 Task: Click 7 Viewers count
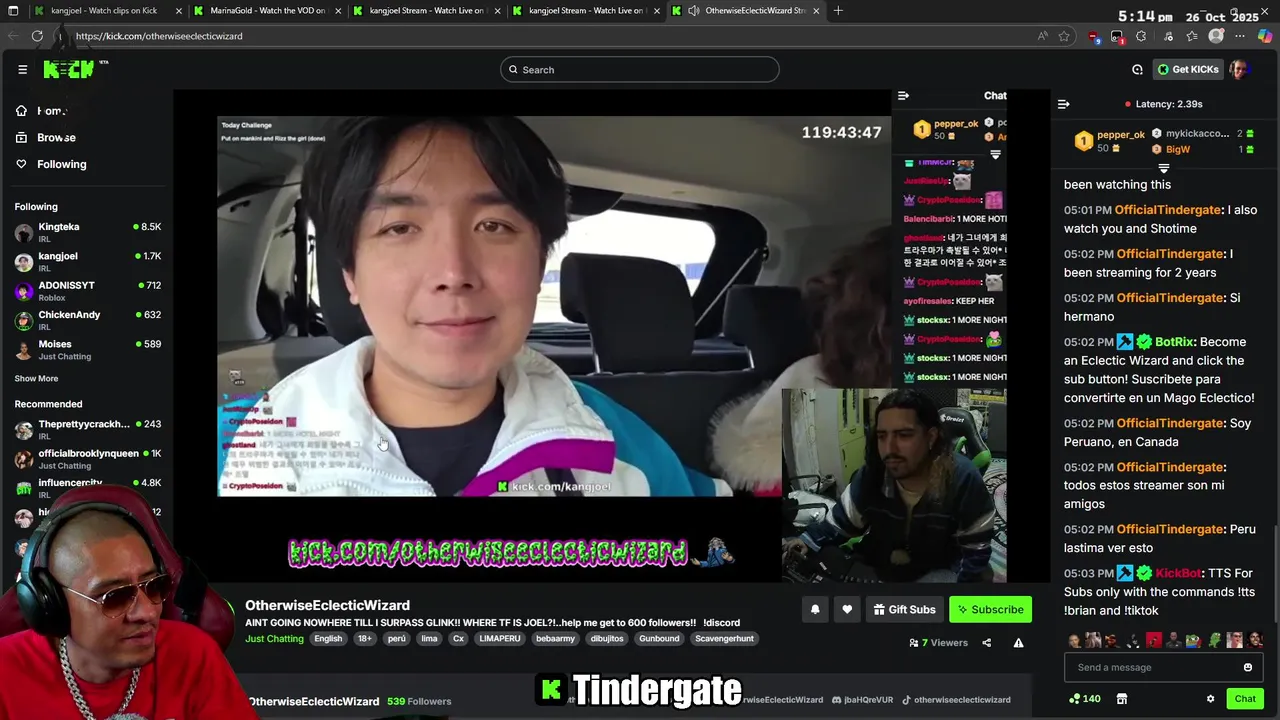[x=938, y=643]
